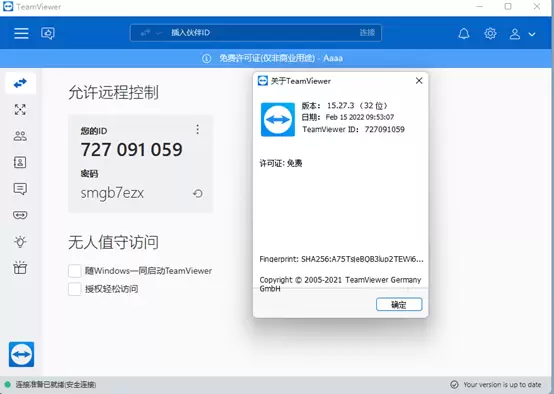Maximize the TeamViewer window
The width and height of the screenshot is (554, 394).
(508, 6)
